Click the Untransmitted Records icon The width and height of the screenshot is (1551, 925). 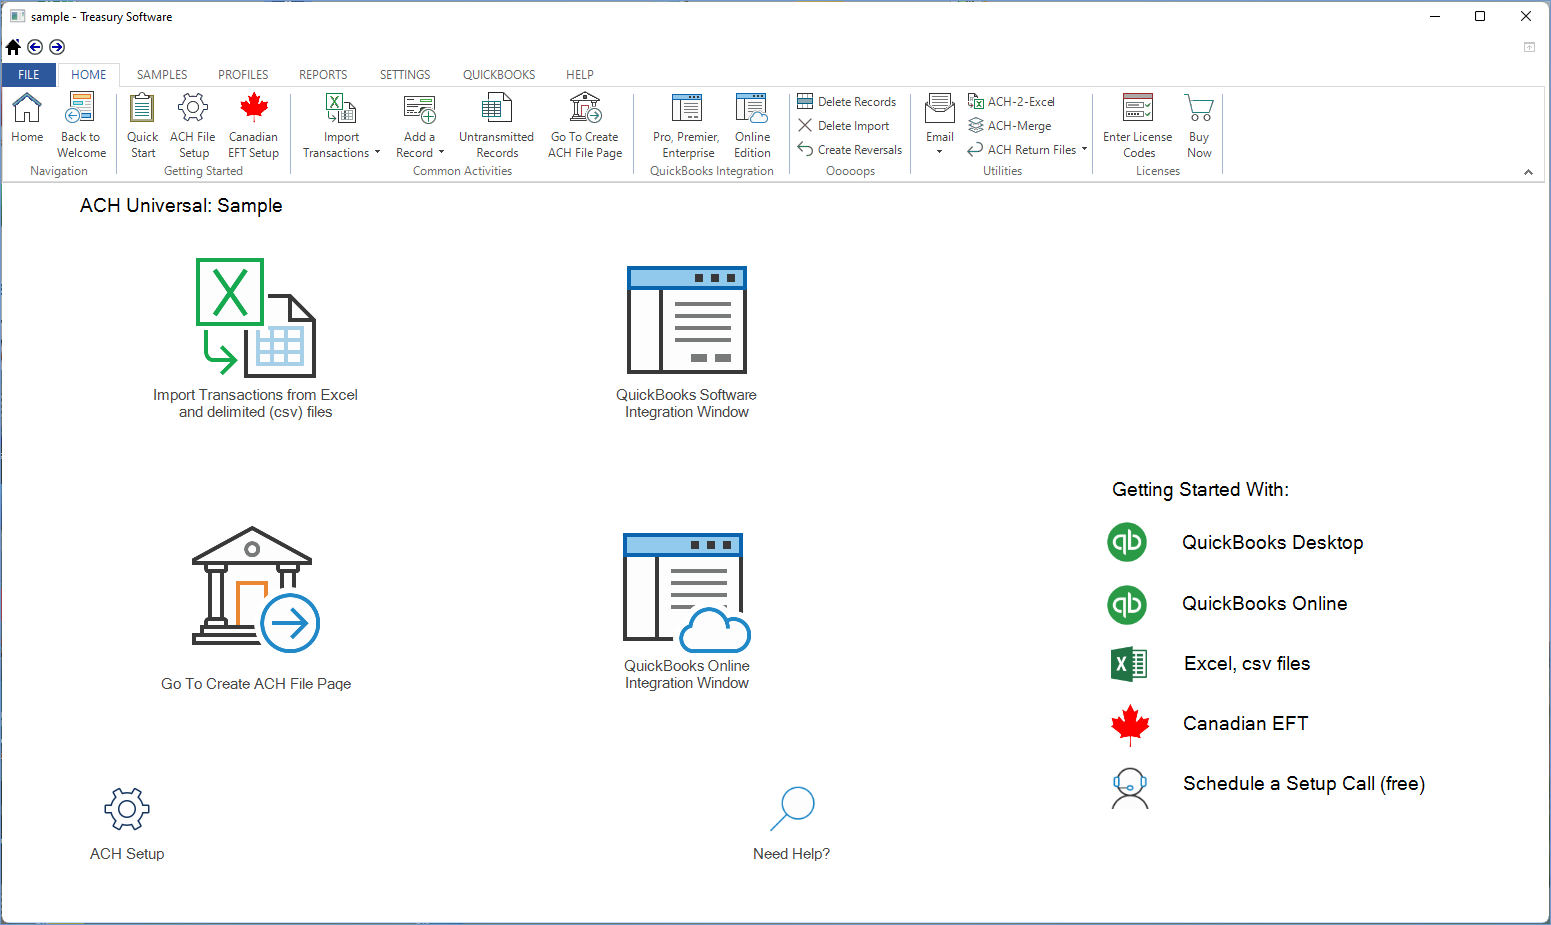tap(496, 125)
